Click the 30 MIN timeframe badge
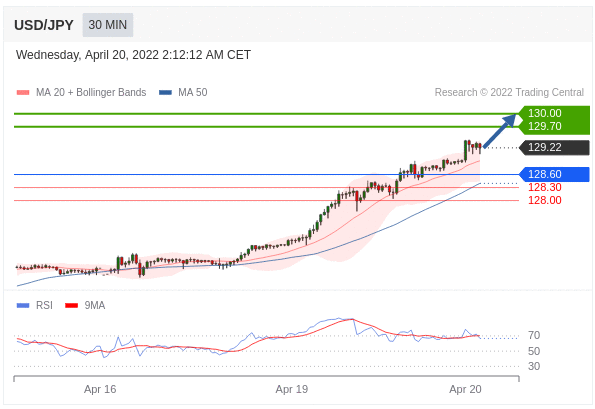 pyautogui.click(x=108, y=25)
